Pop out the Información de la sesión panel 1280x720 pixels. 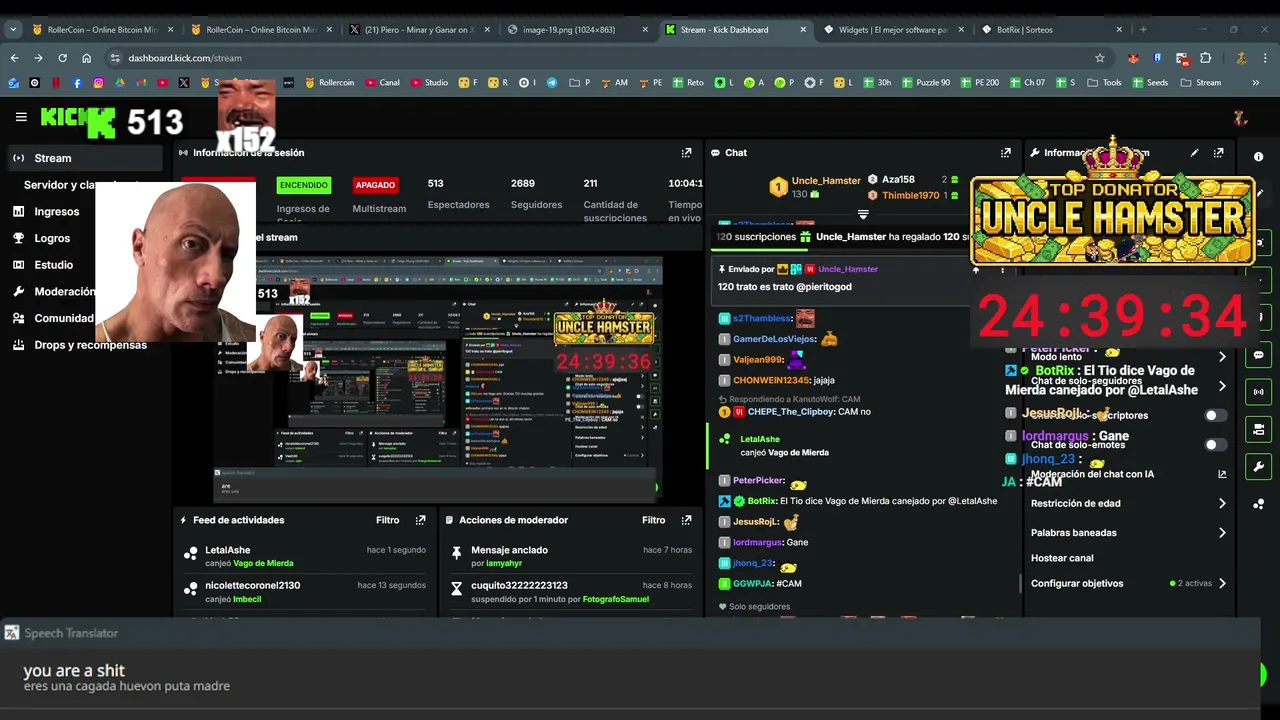(x=686, y=153)
